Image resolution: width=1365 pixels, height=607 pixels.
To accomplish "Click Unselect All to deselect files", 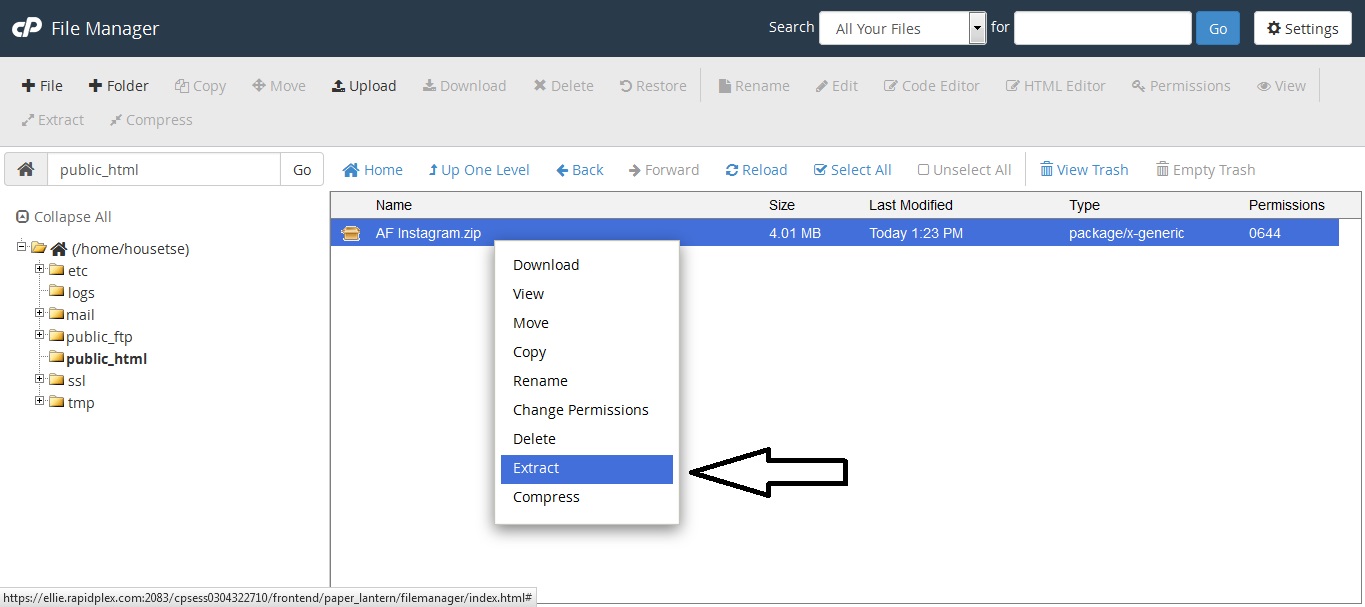I will tap(964, 169).
